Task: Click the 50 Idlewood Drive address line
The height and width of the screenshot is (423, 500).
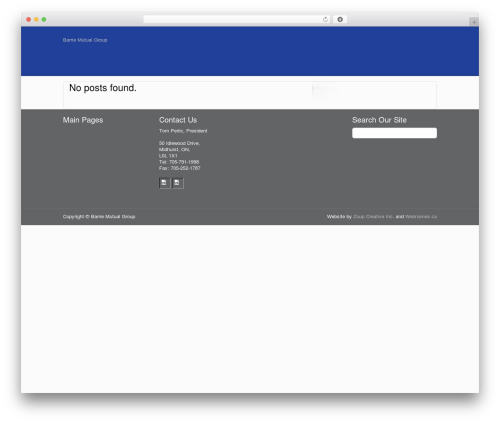Action: (x=179, y=143)
